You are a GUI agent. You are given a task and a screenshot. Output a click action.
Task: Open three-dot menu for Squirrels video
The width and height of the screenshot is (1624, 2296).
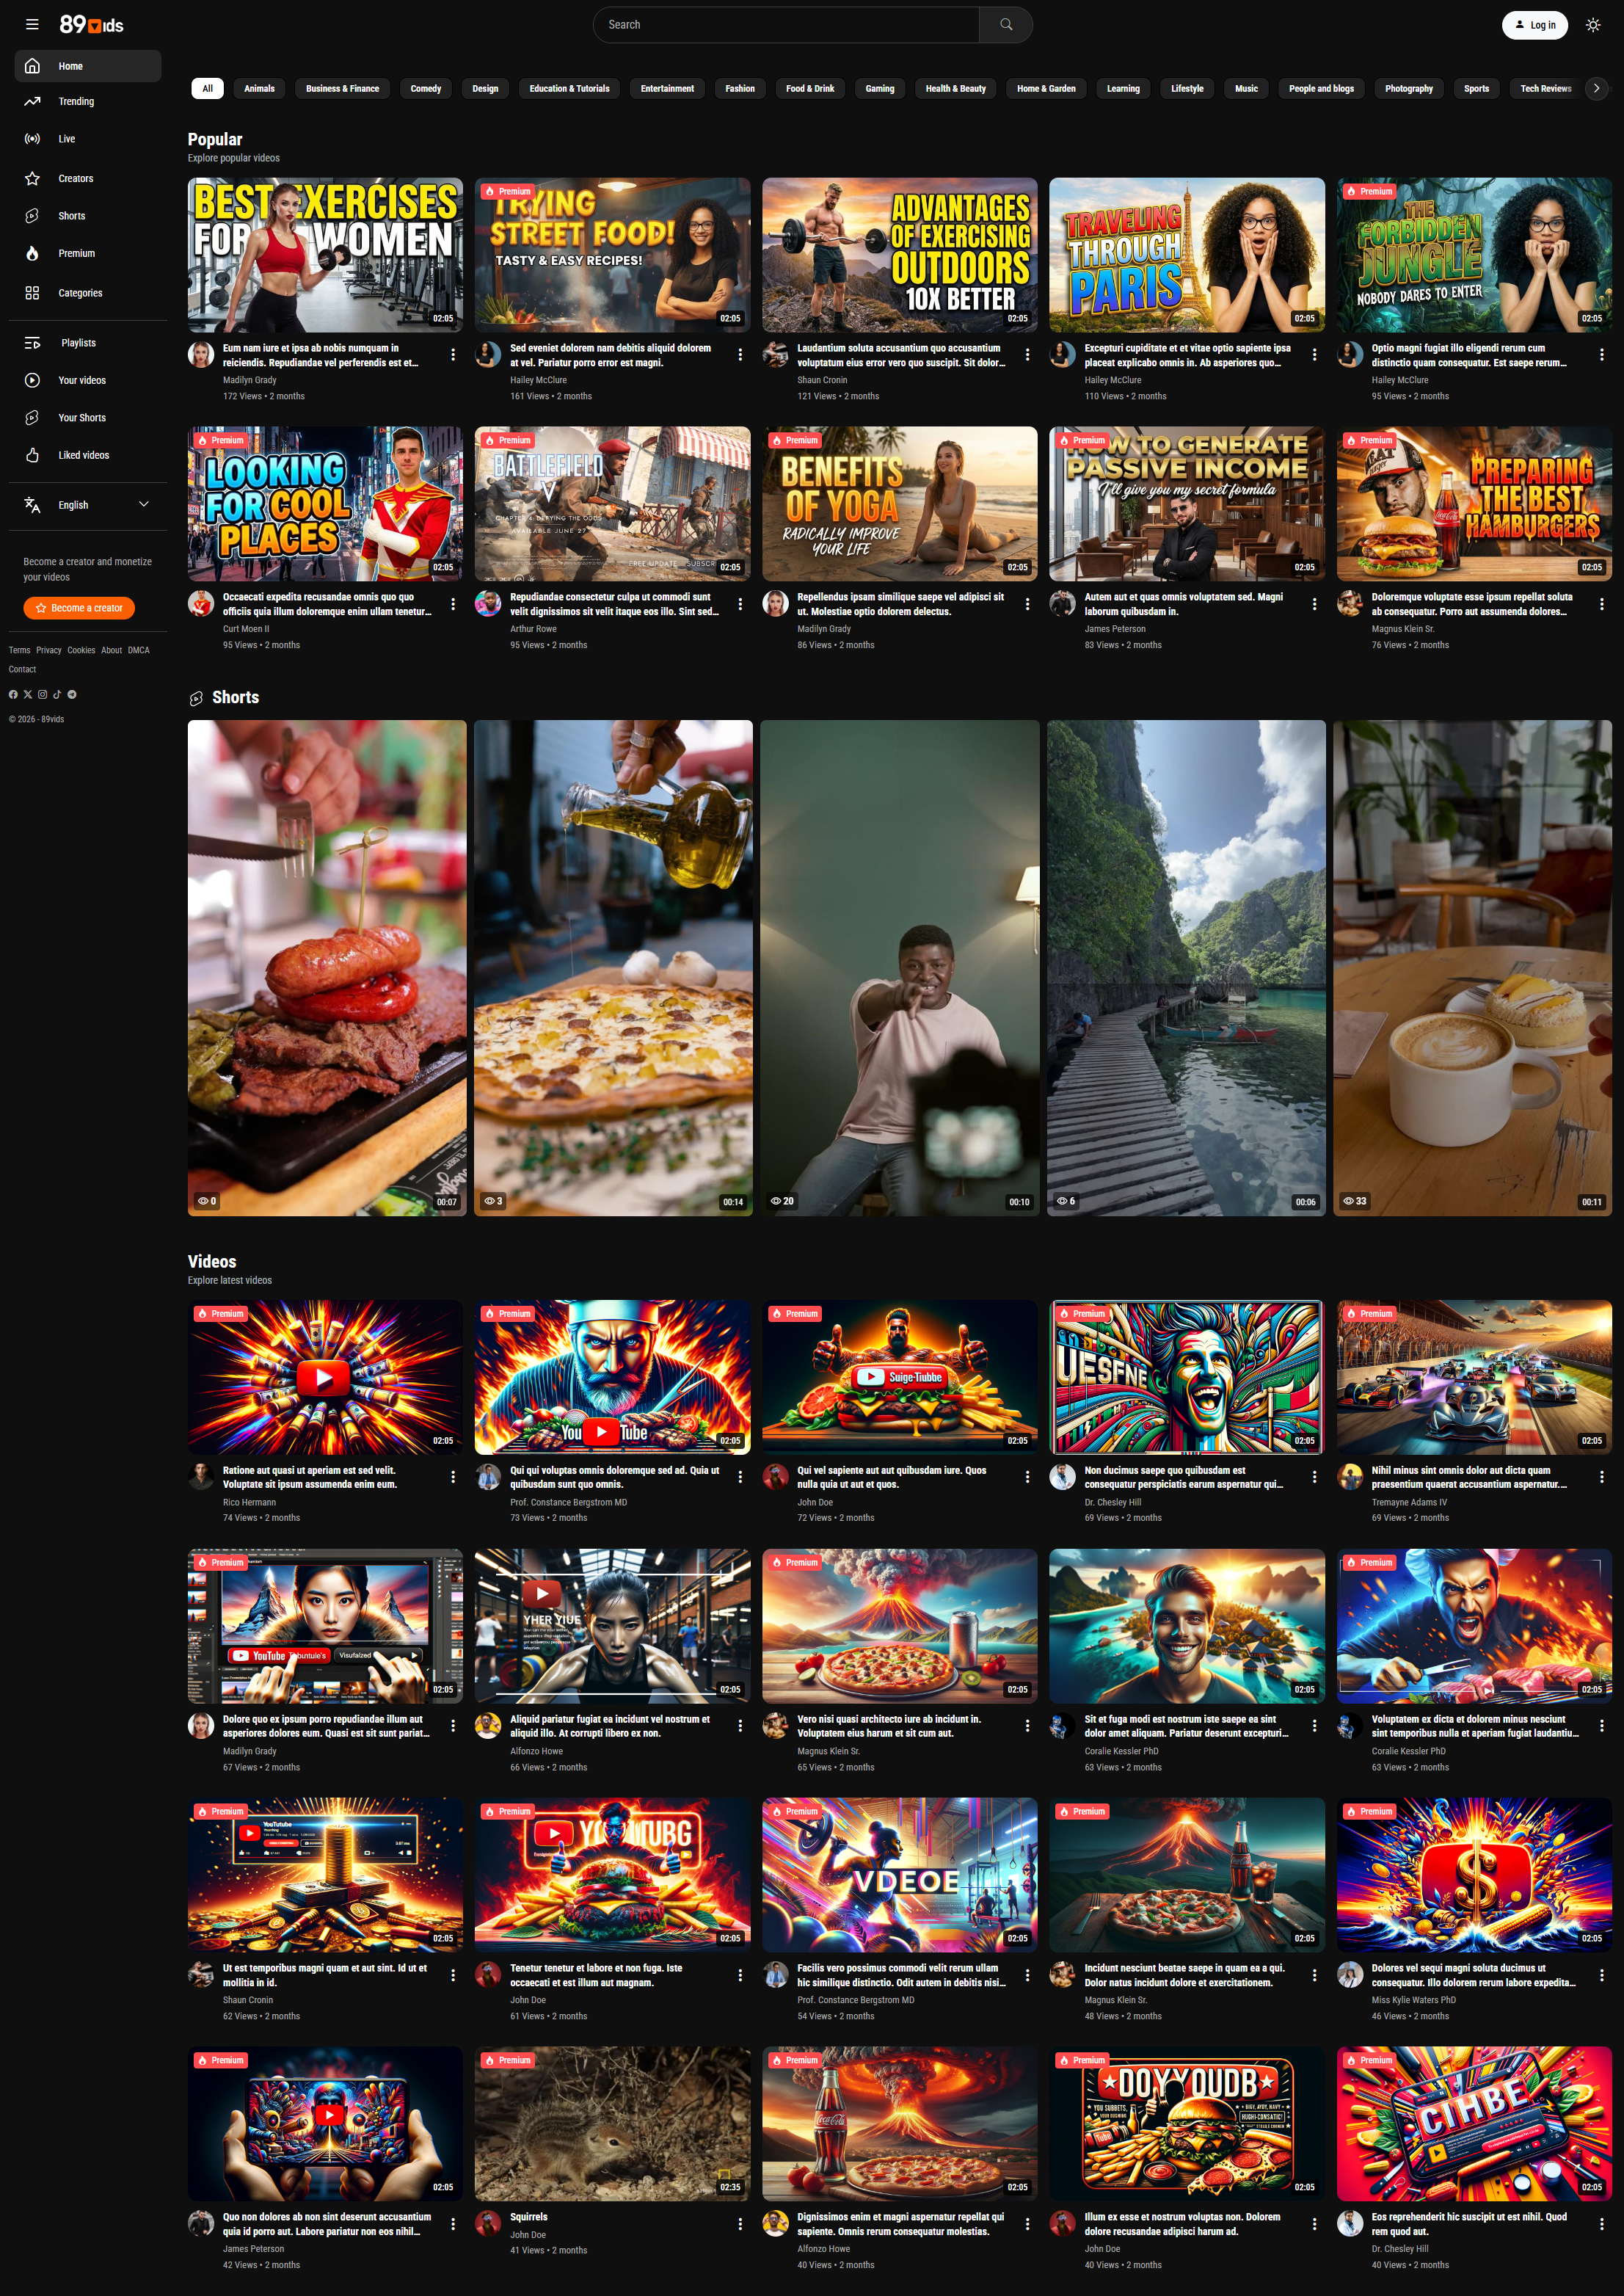point(740,2224)
